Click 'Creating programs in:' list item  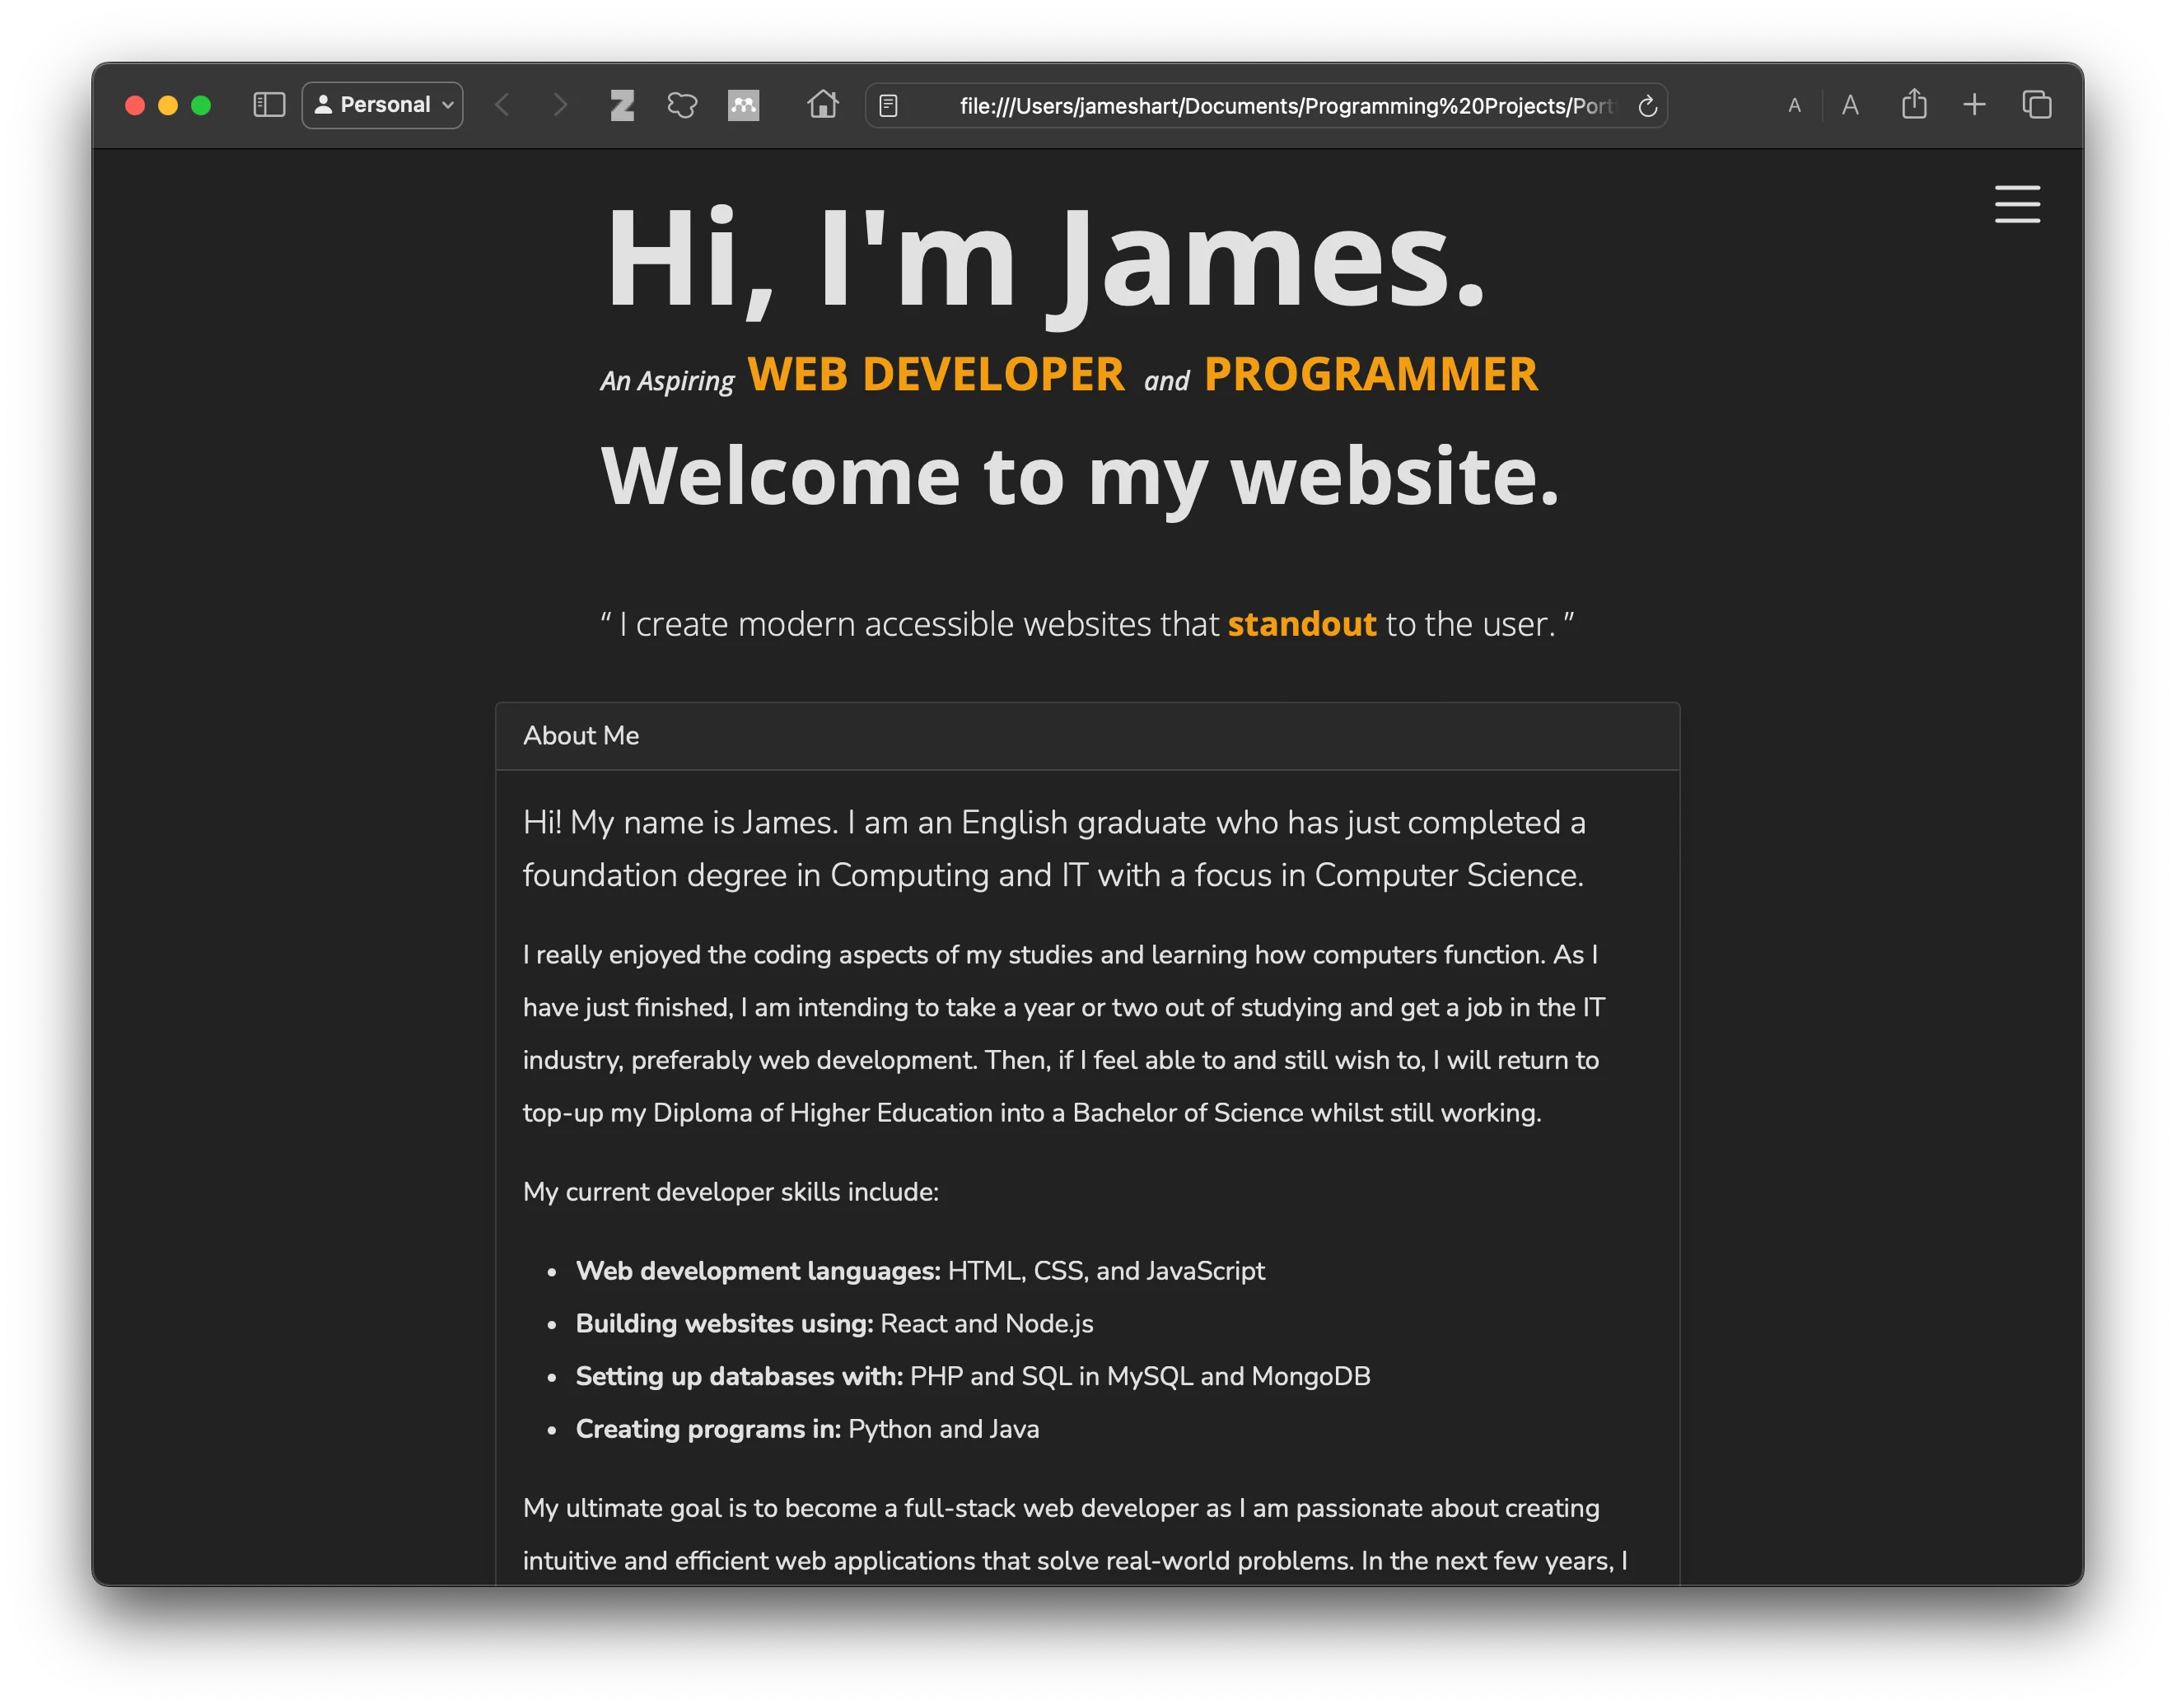tap(807, 1429)
